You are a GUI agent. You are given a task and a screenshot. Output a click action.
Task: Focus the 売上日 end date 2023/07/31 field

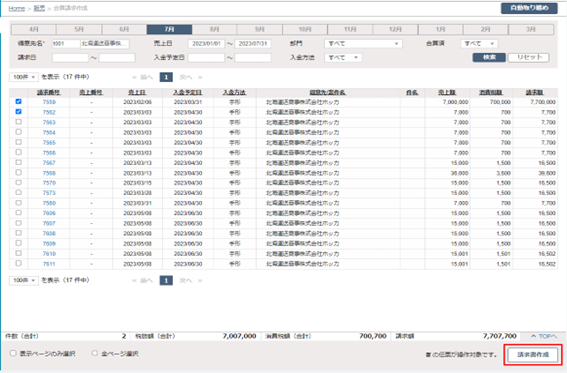(x=253, y=44)
